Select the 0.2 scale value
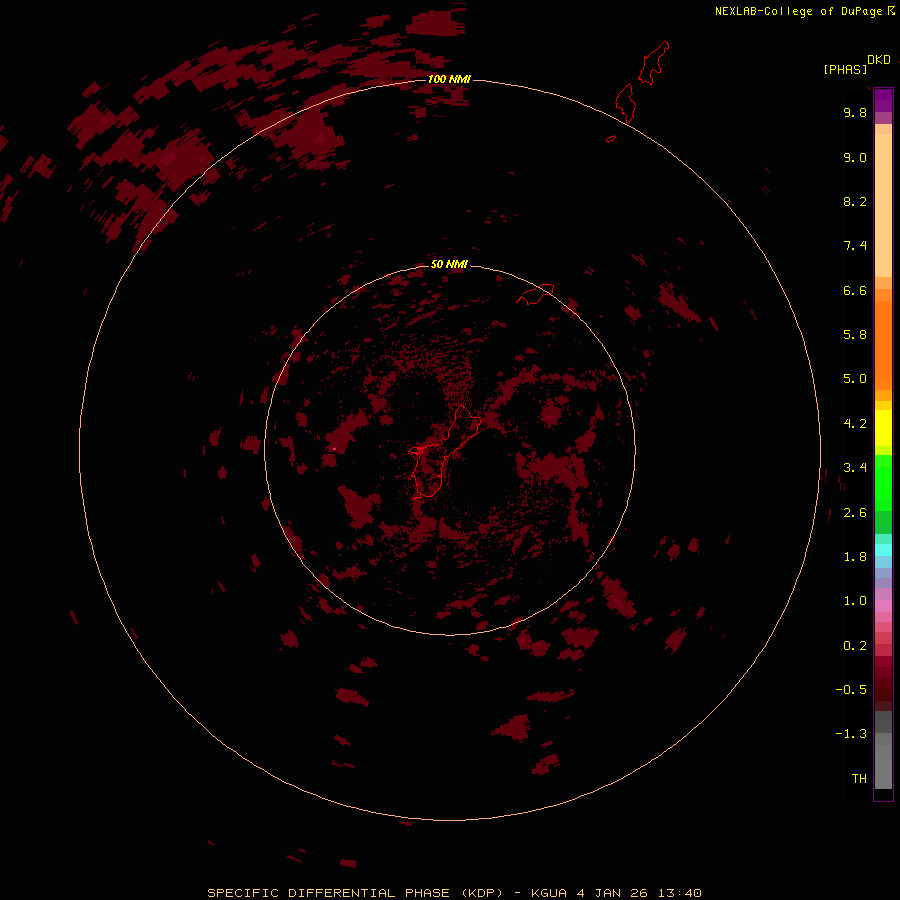 coord(855,646)
